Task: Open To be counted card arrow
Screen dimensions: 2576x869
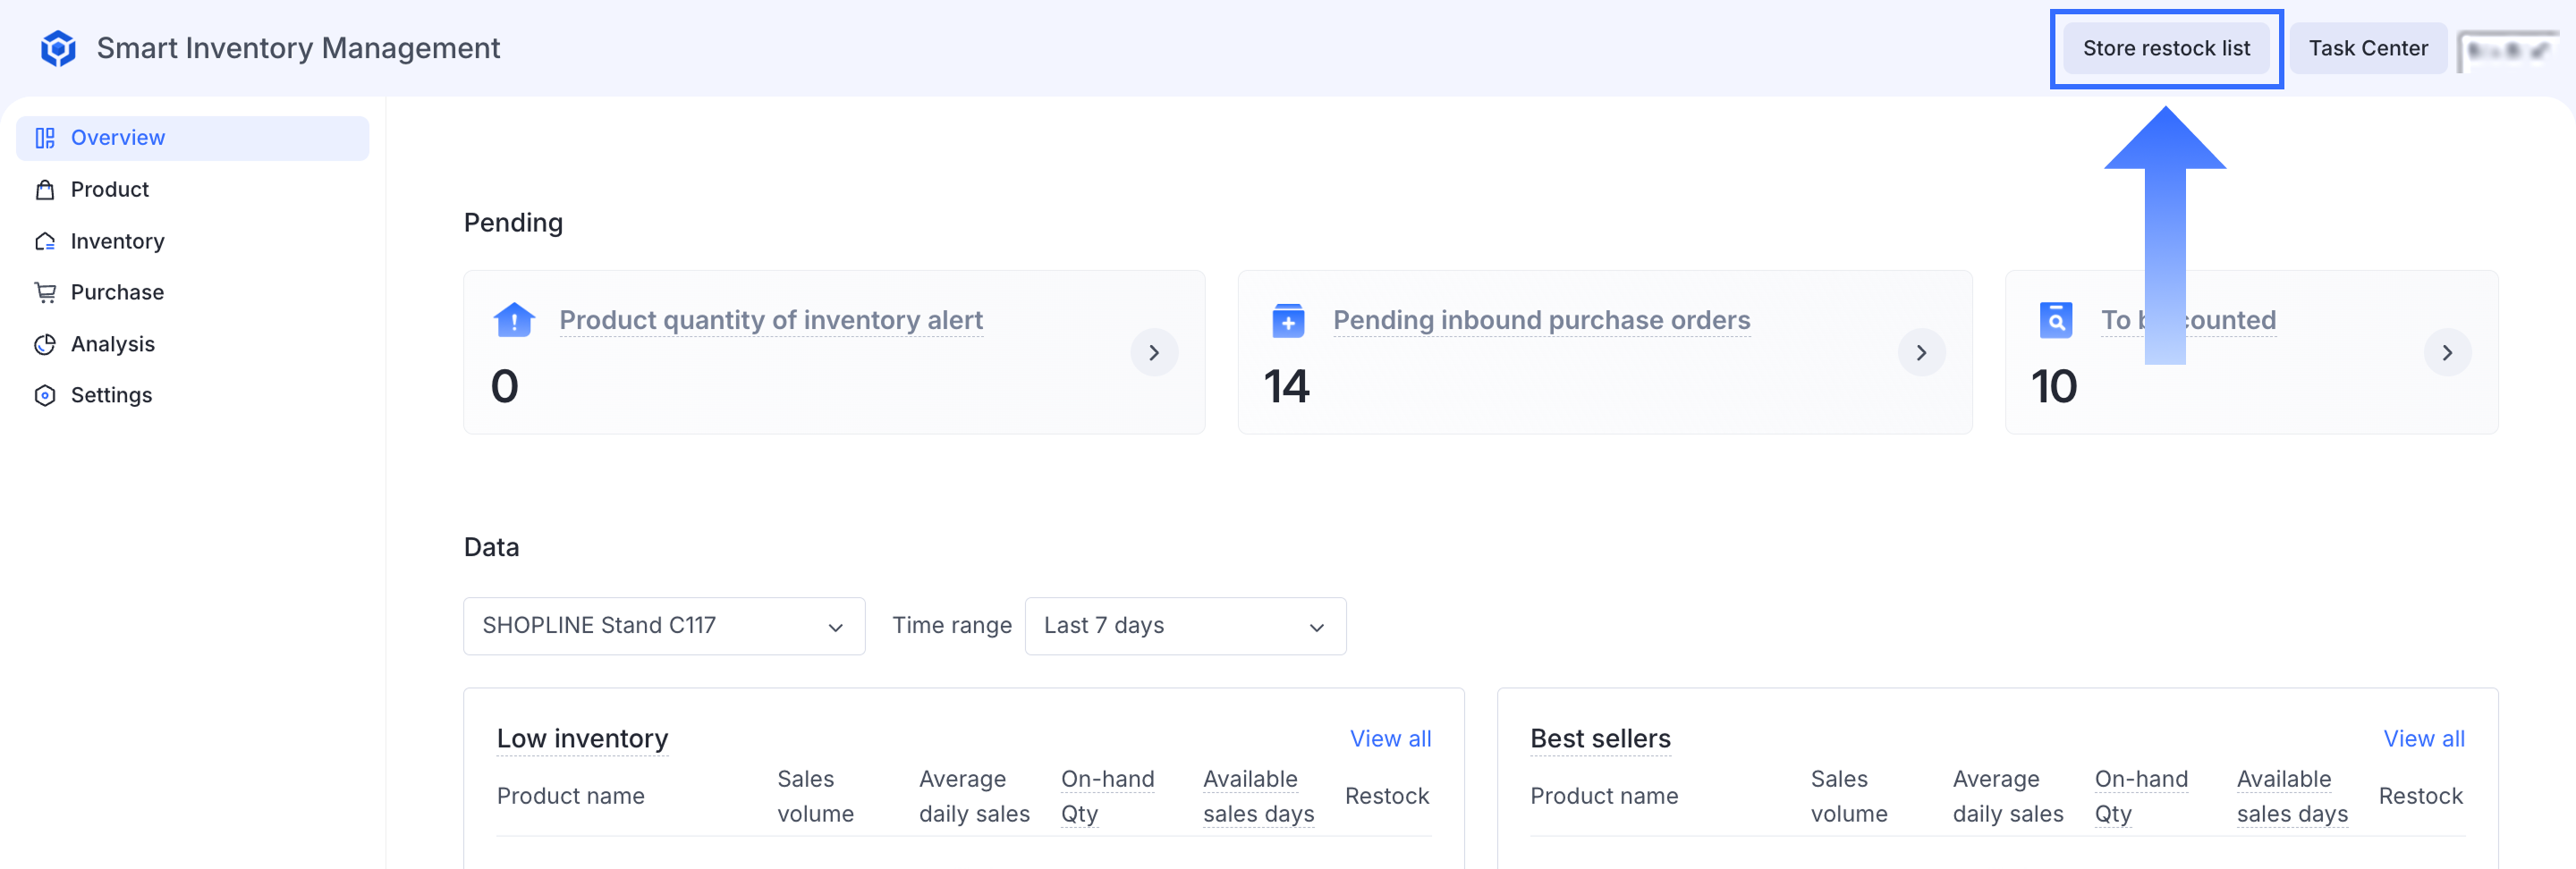Action: pyautogui.click(x=2446, y=352)
